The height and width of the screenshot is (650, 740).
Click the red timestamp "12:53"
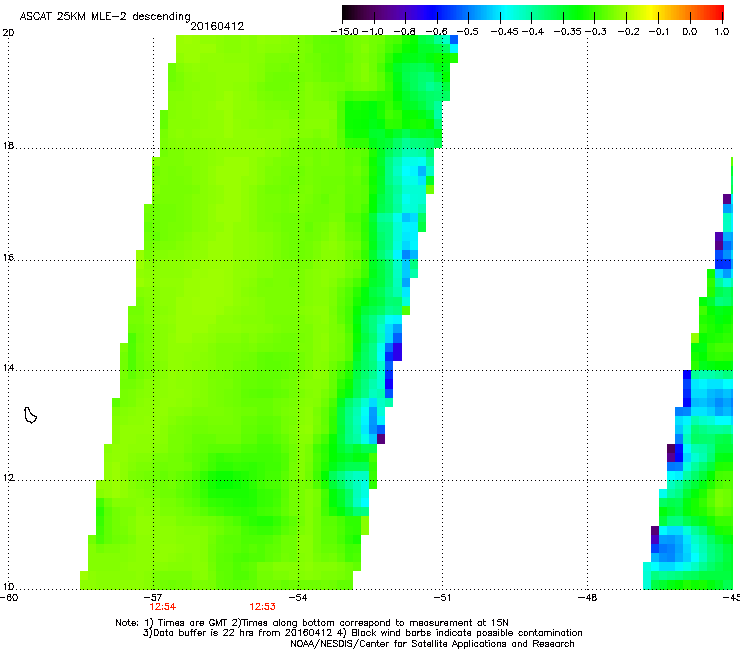(x=262, y=607)
